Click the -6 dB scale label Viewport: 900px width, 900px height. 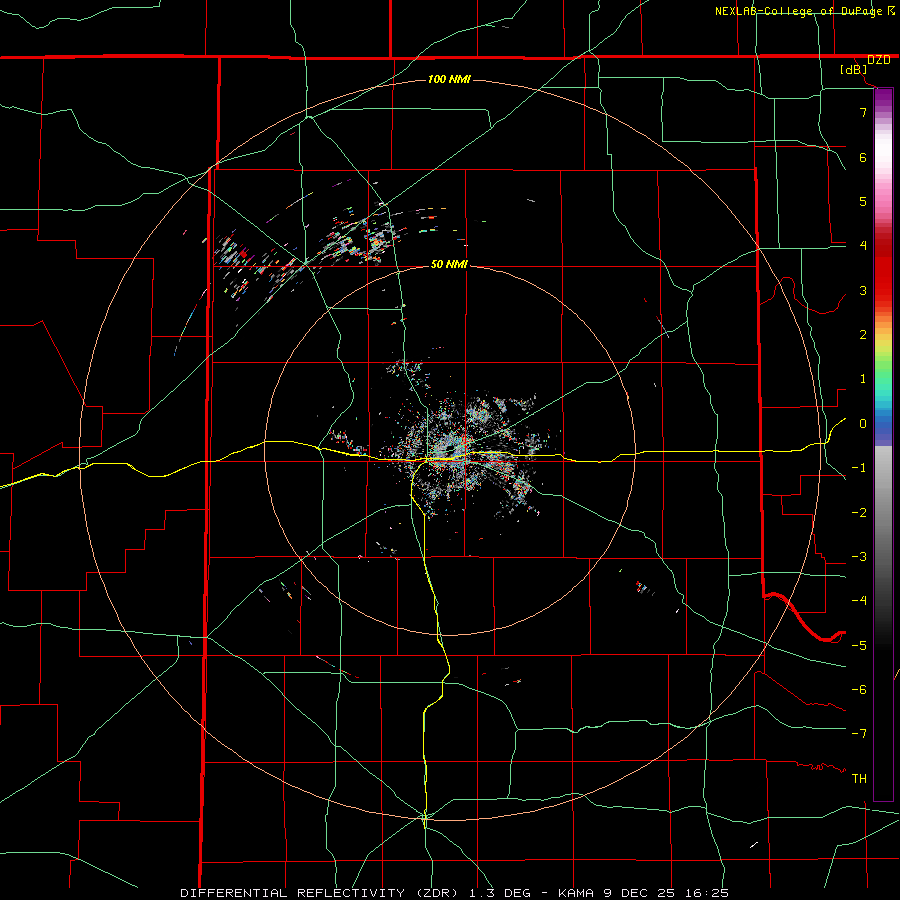tap(859, 690)
